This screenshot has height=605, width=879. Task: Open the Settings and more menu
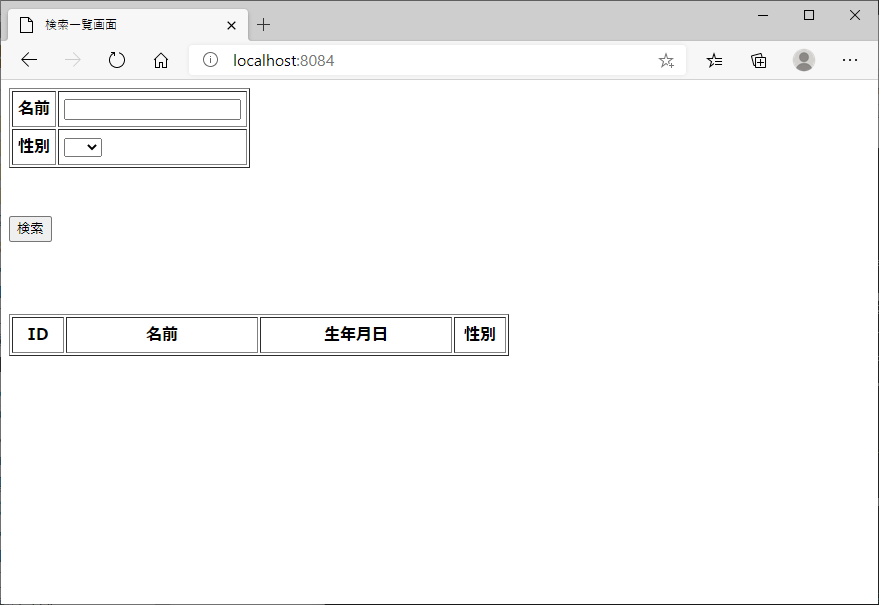pos(850,60)
